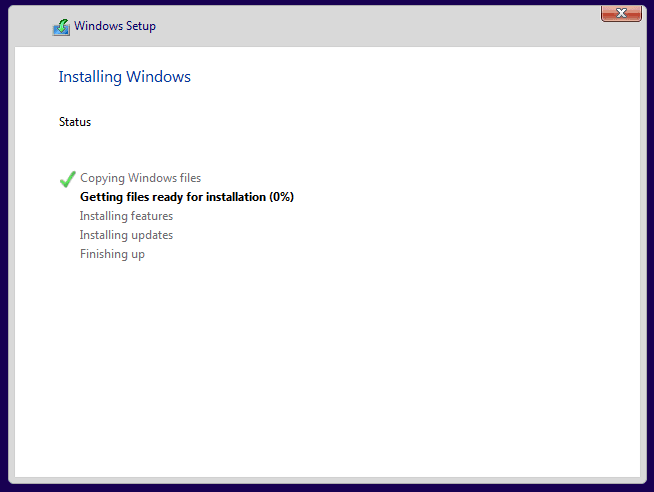Select the "Installing updates" step
The image size is (654, 492).
click(126, 235)
